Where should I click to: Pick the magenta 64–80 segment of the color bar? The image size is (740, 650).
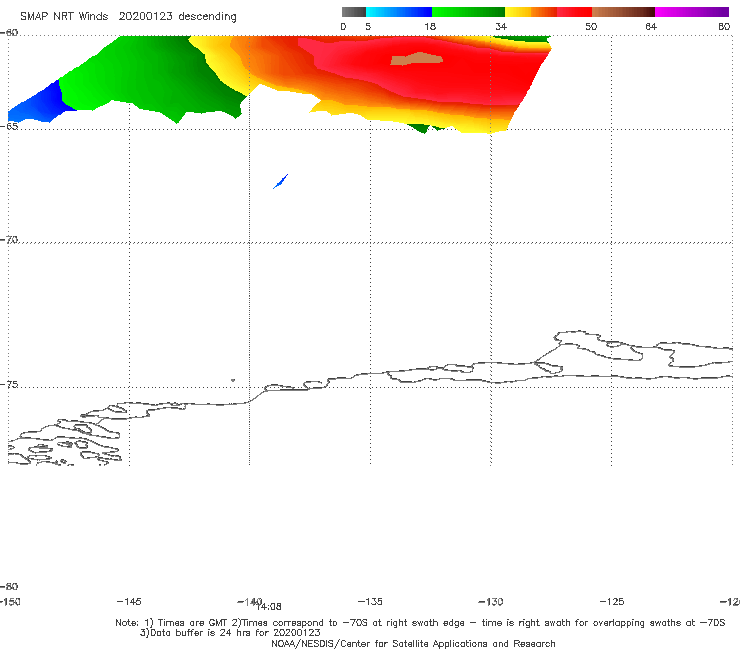[x=692, y=12]
